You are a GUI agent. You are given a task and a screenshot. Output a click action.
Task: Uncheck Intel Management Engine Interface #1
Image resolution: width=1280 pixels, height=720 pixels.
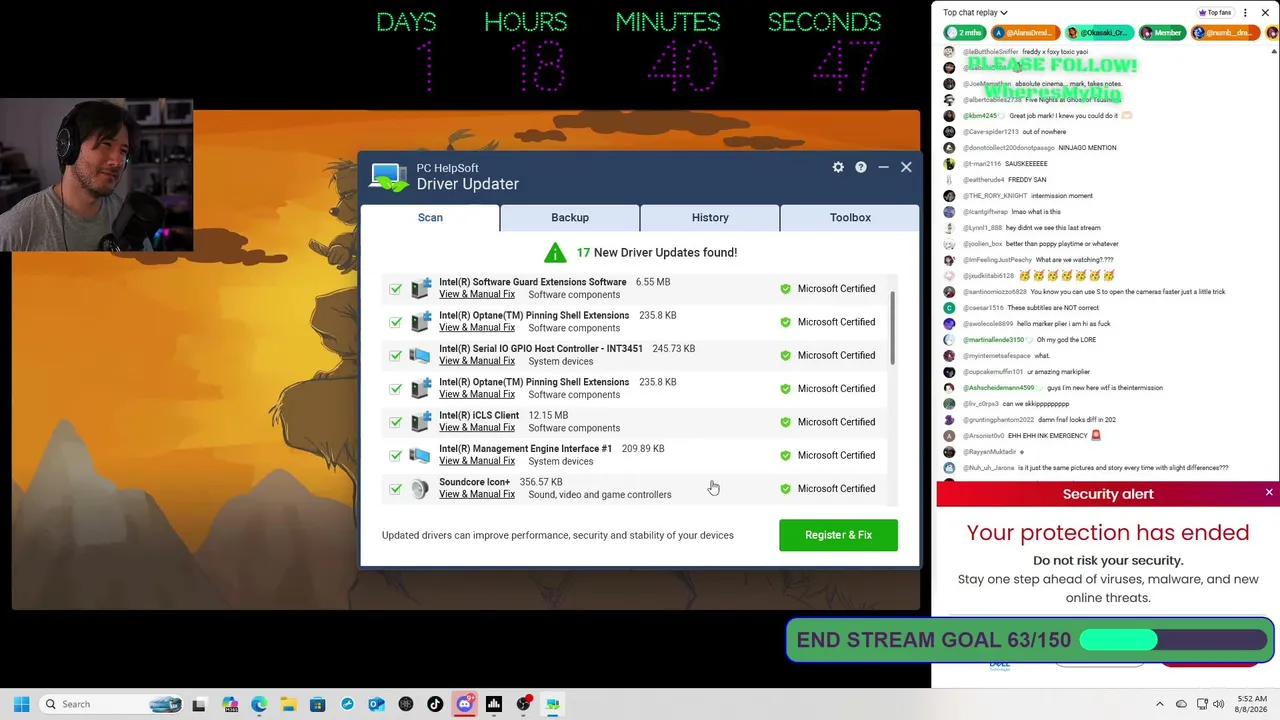[396, 455]
